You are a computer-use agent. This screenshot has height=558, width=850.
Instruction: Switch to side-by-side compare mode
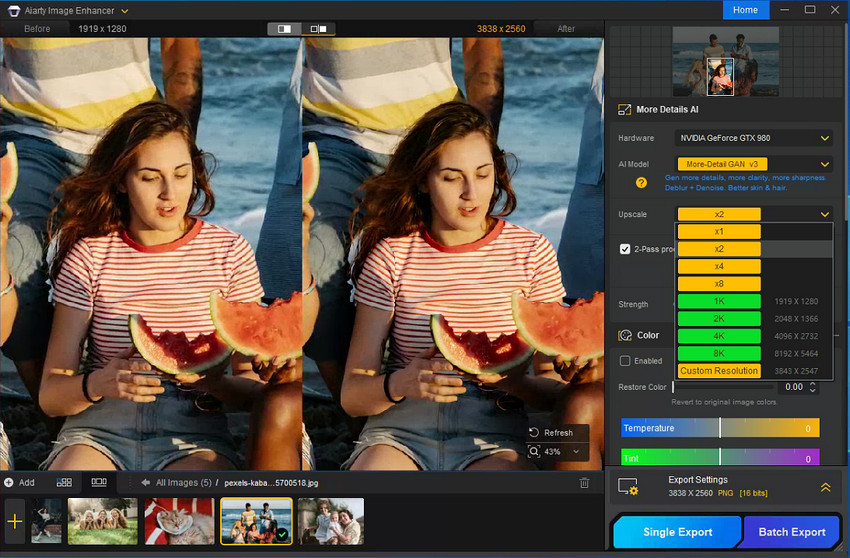click(318, 29)
